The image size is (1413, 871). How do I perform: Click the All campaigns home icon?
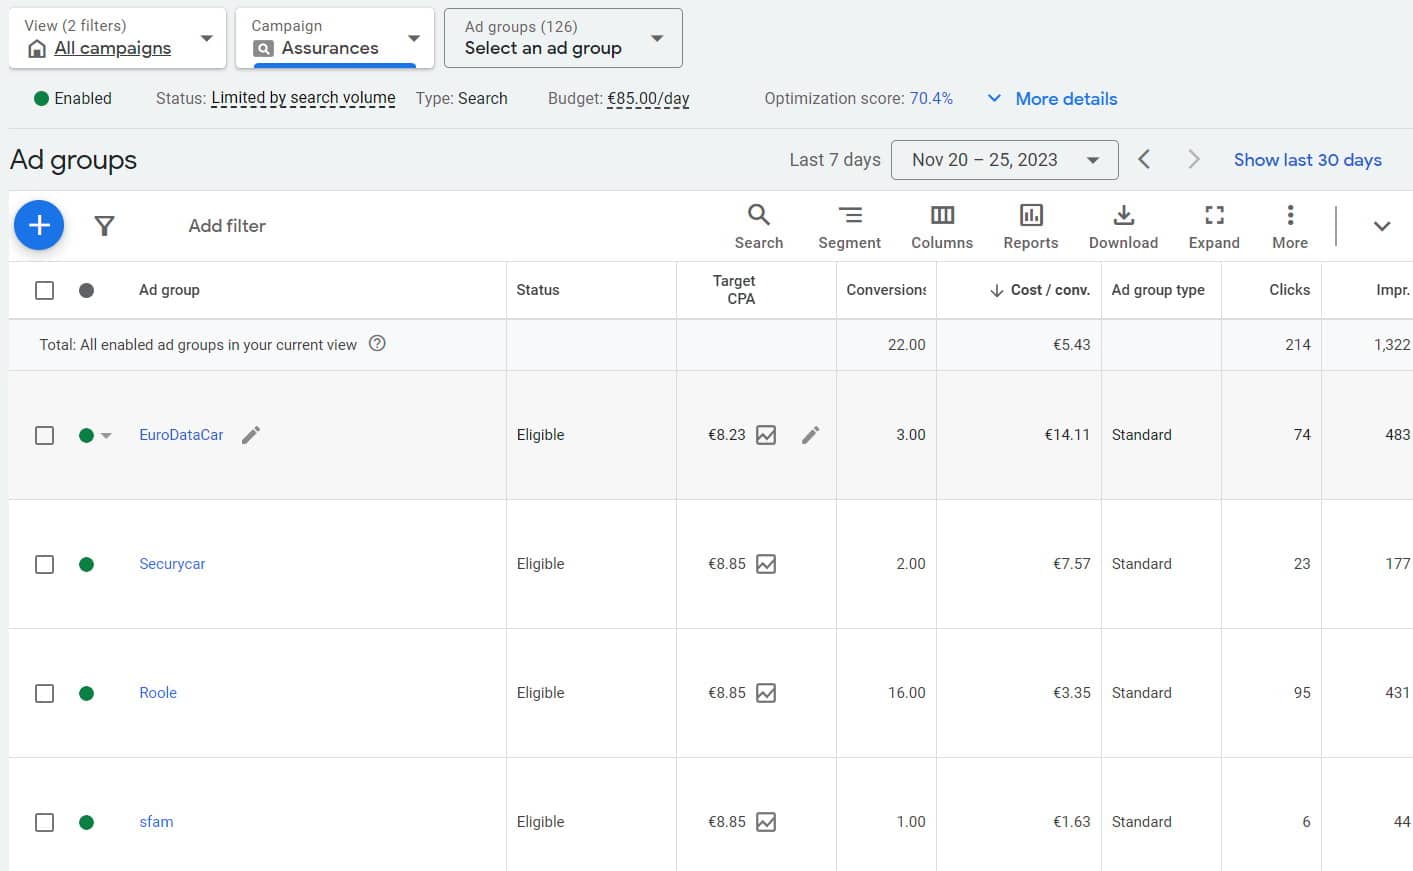point(37,49)
